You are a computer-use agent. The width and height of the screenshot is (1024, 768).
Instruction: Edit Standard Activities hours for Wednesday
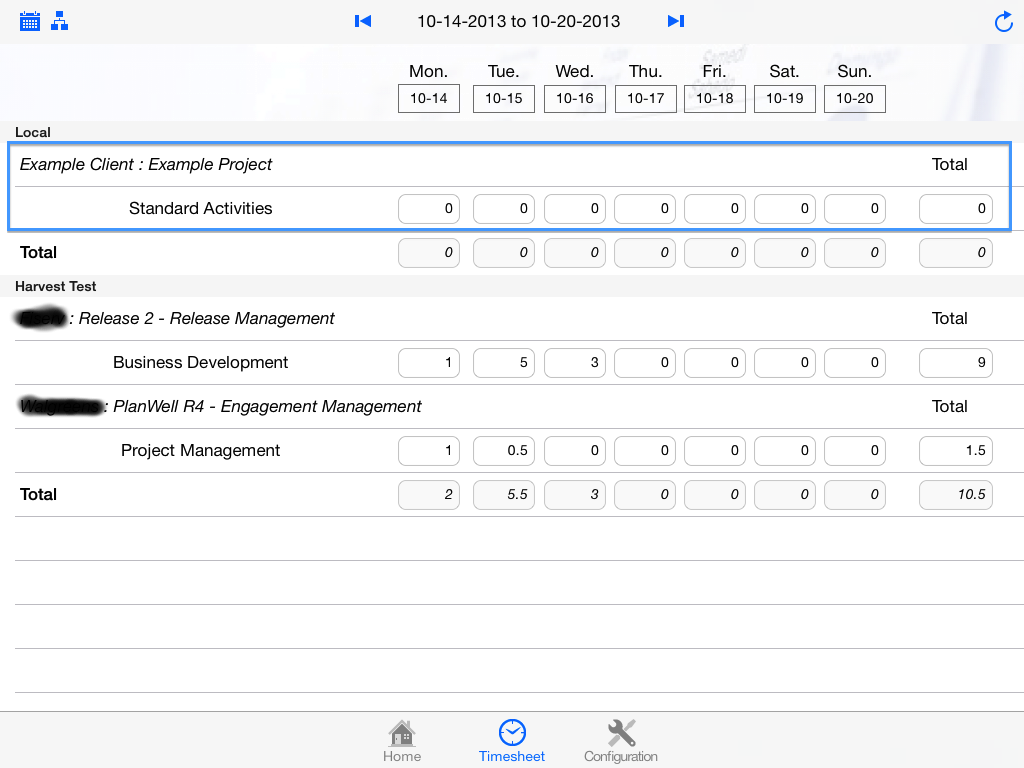click(575, 209)
